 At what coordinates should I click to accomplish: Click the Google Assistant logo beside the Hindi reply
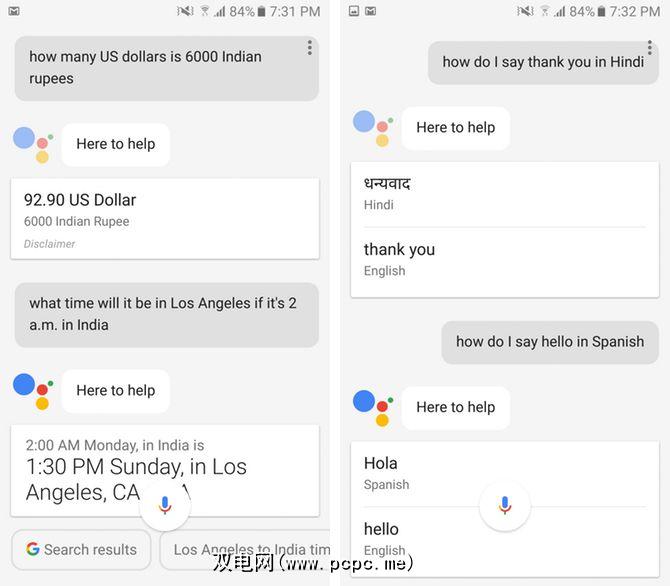(373, 128)
